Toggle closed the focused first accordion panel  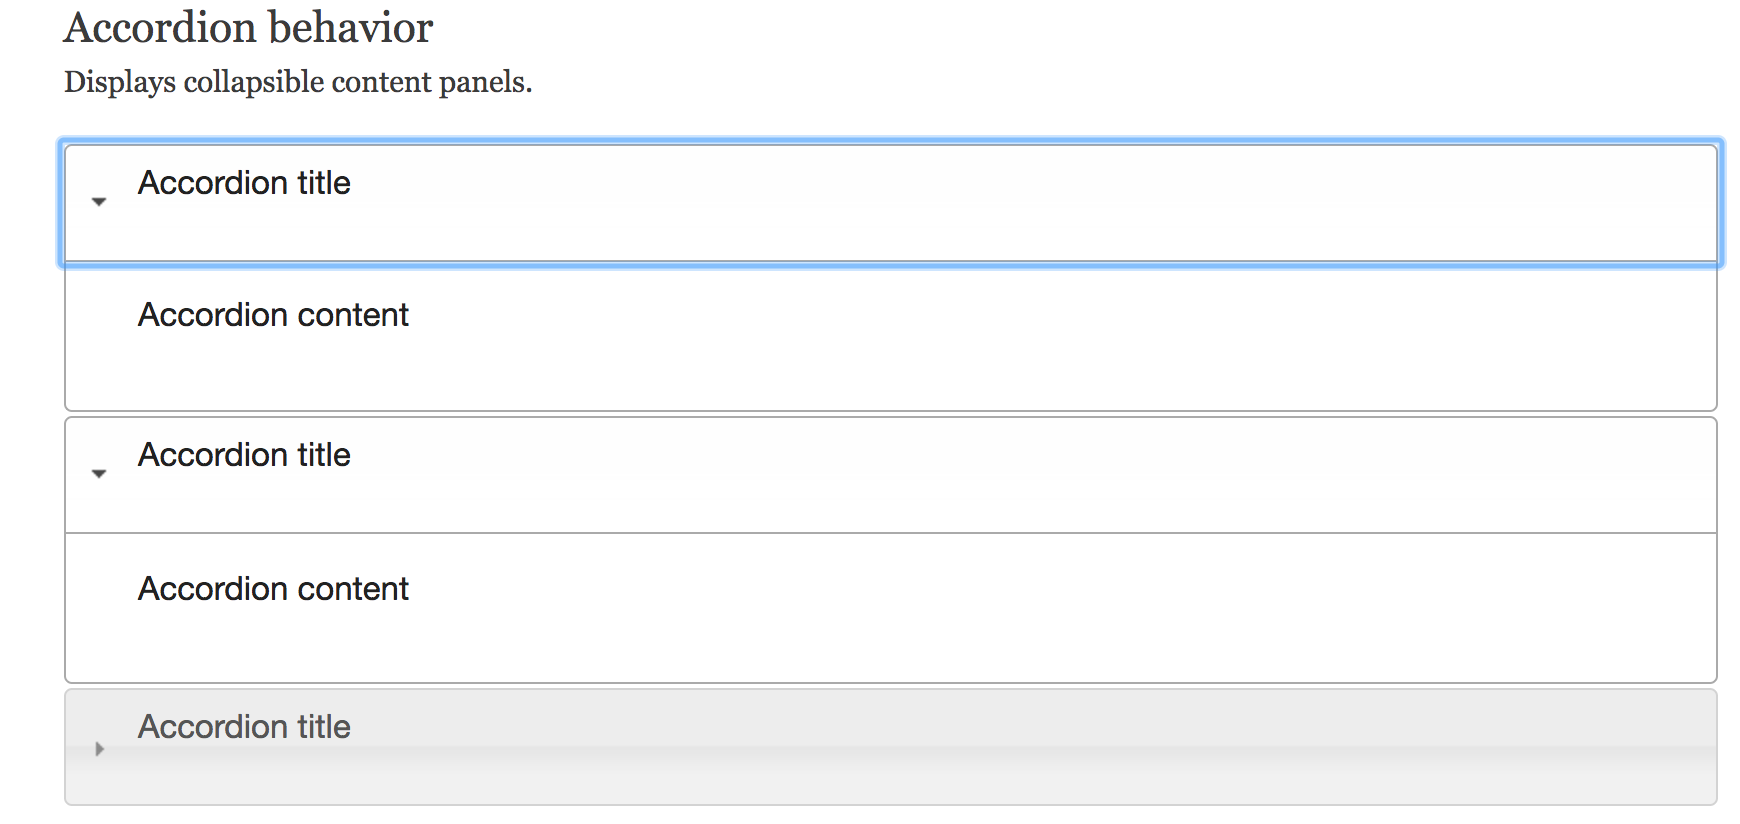click(245, 183)
